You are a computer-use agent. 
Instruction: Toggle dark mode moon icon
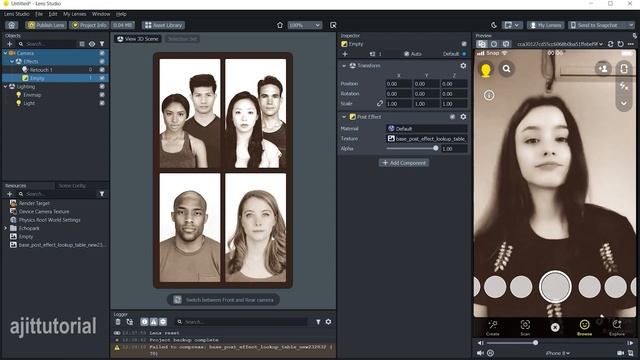point(493,25)
